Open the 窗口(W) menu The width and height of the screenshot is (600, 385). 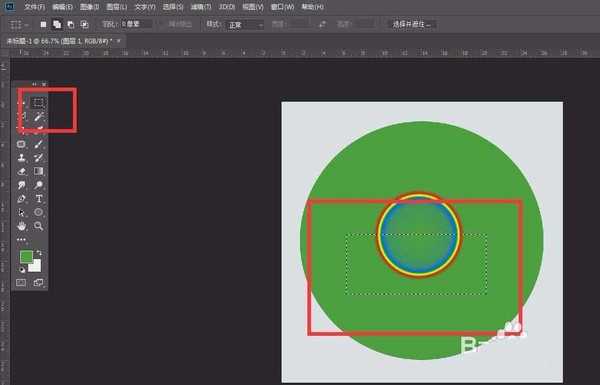coord(282,7)
